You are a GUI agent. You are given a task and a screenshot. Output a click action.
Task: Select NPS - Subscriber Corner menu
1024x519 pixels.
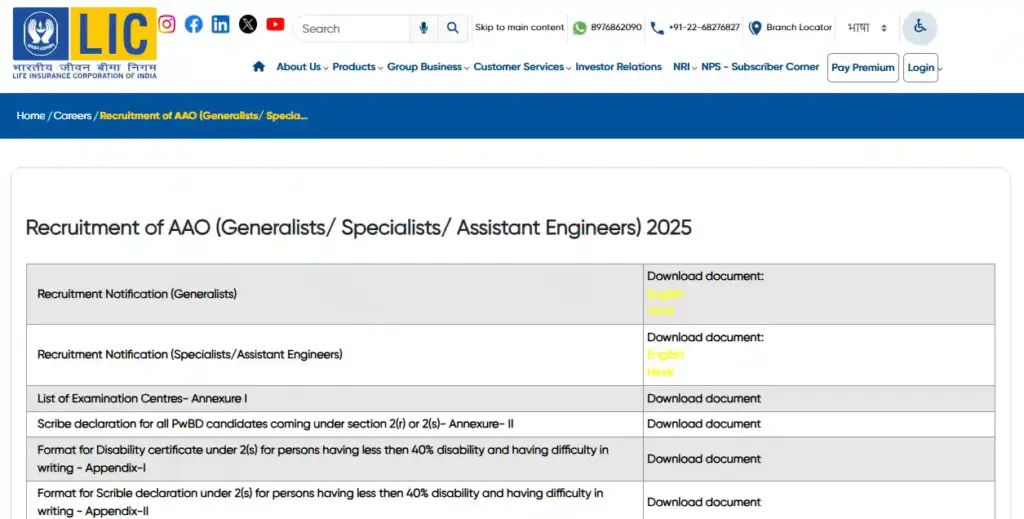pyautogui.click(x=760, y=67)
